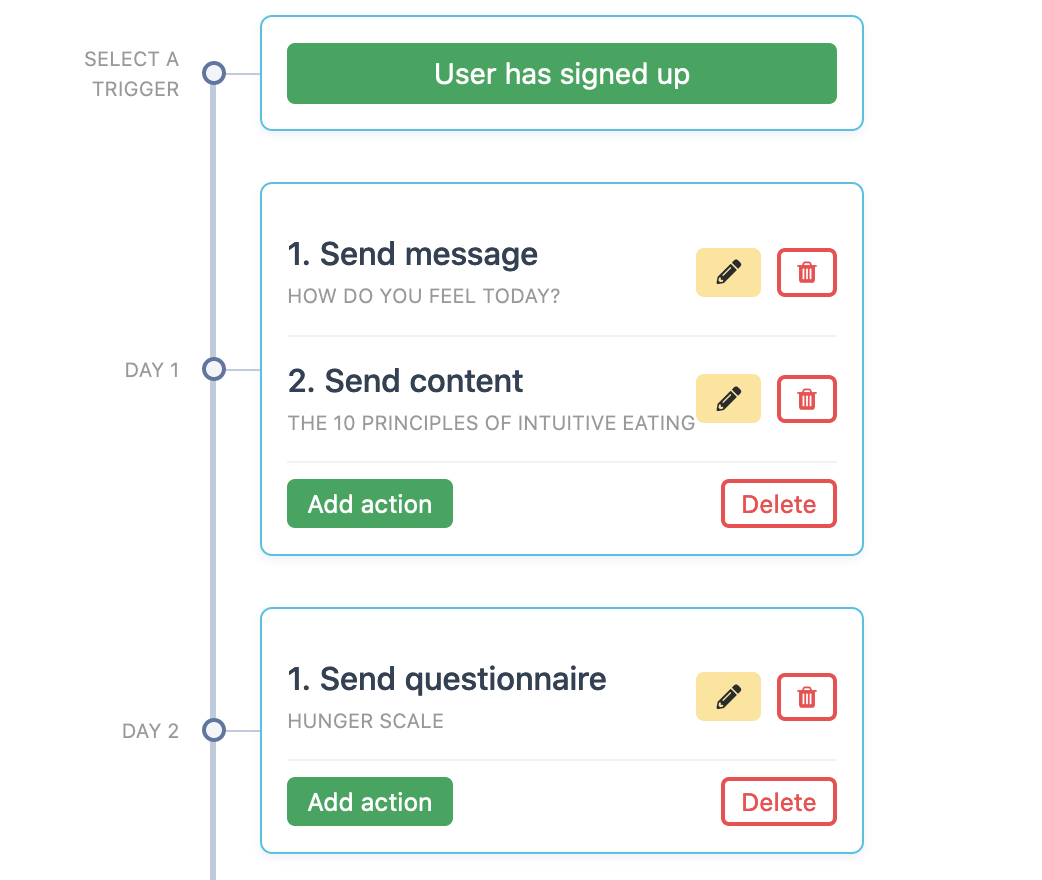The height and width of the screenshot is (880, 1042).
Task: Open the Send content heading
Action: click(405, 382)
